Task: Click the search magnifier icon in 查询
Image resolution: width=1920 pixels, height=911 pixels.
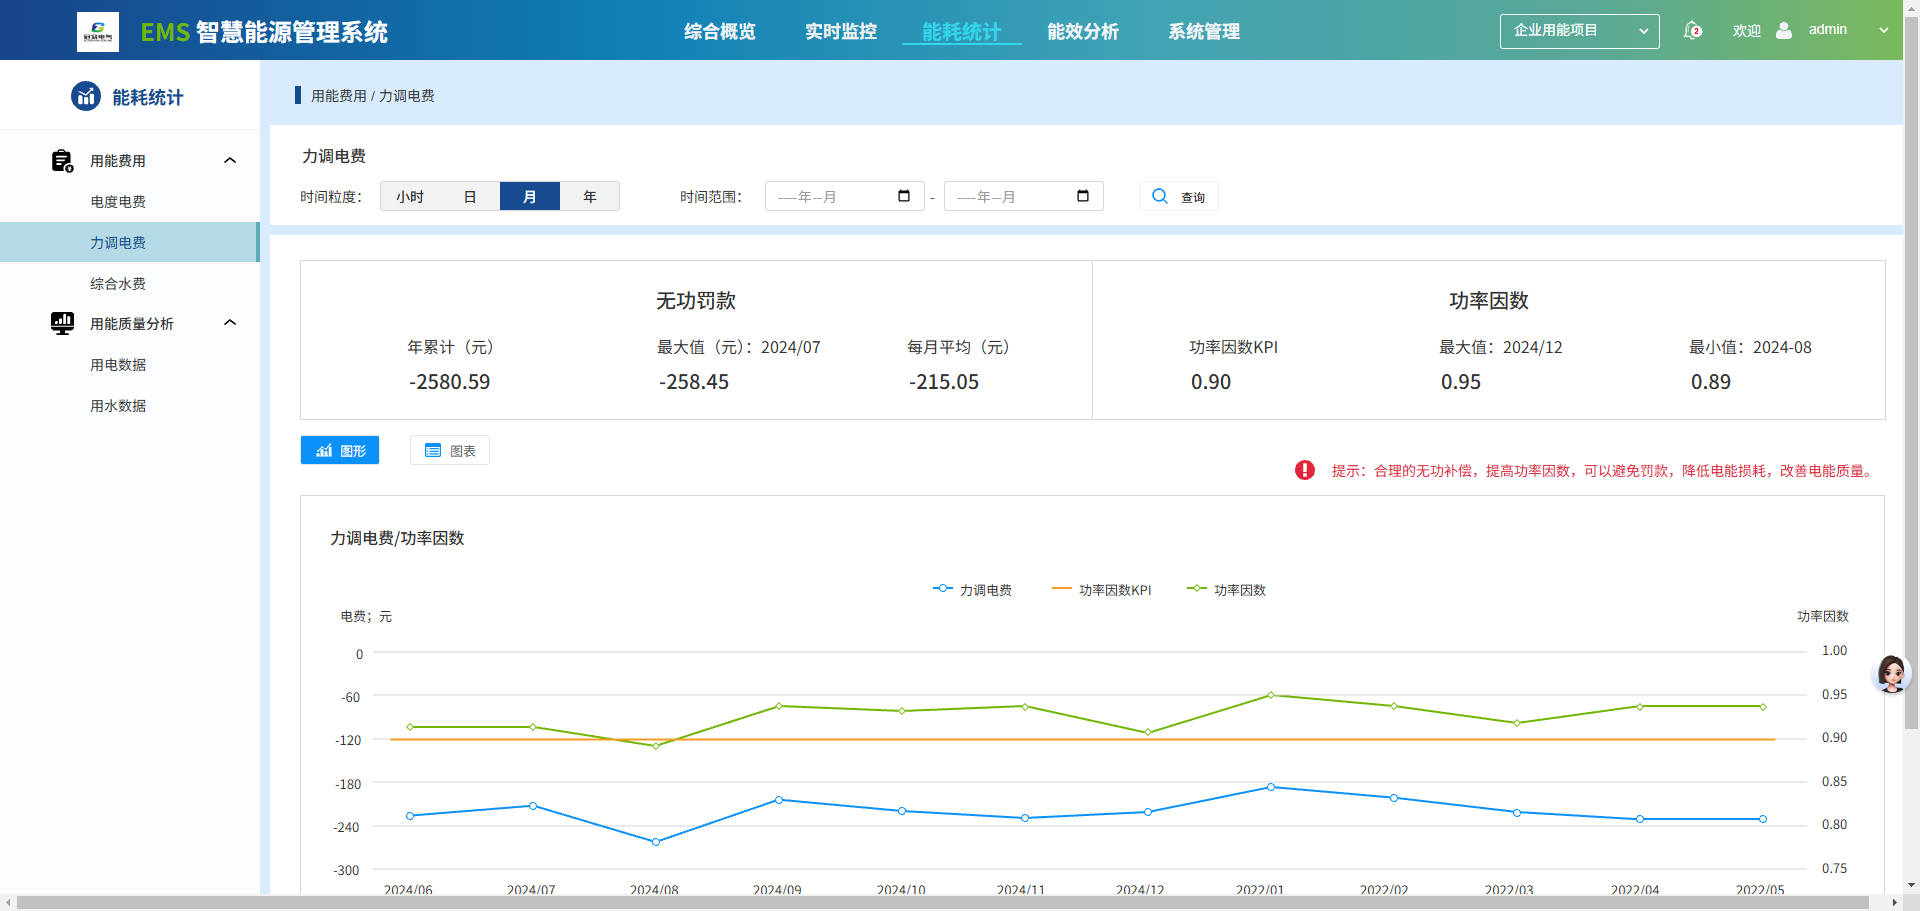Action: point(1160,196)
